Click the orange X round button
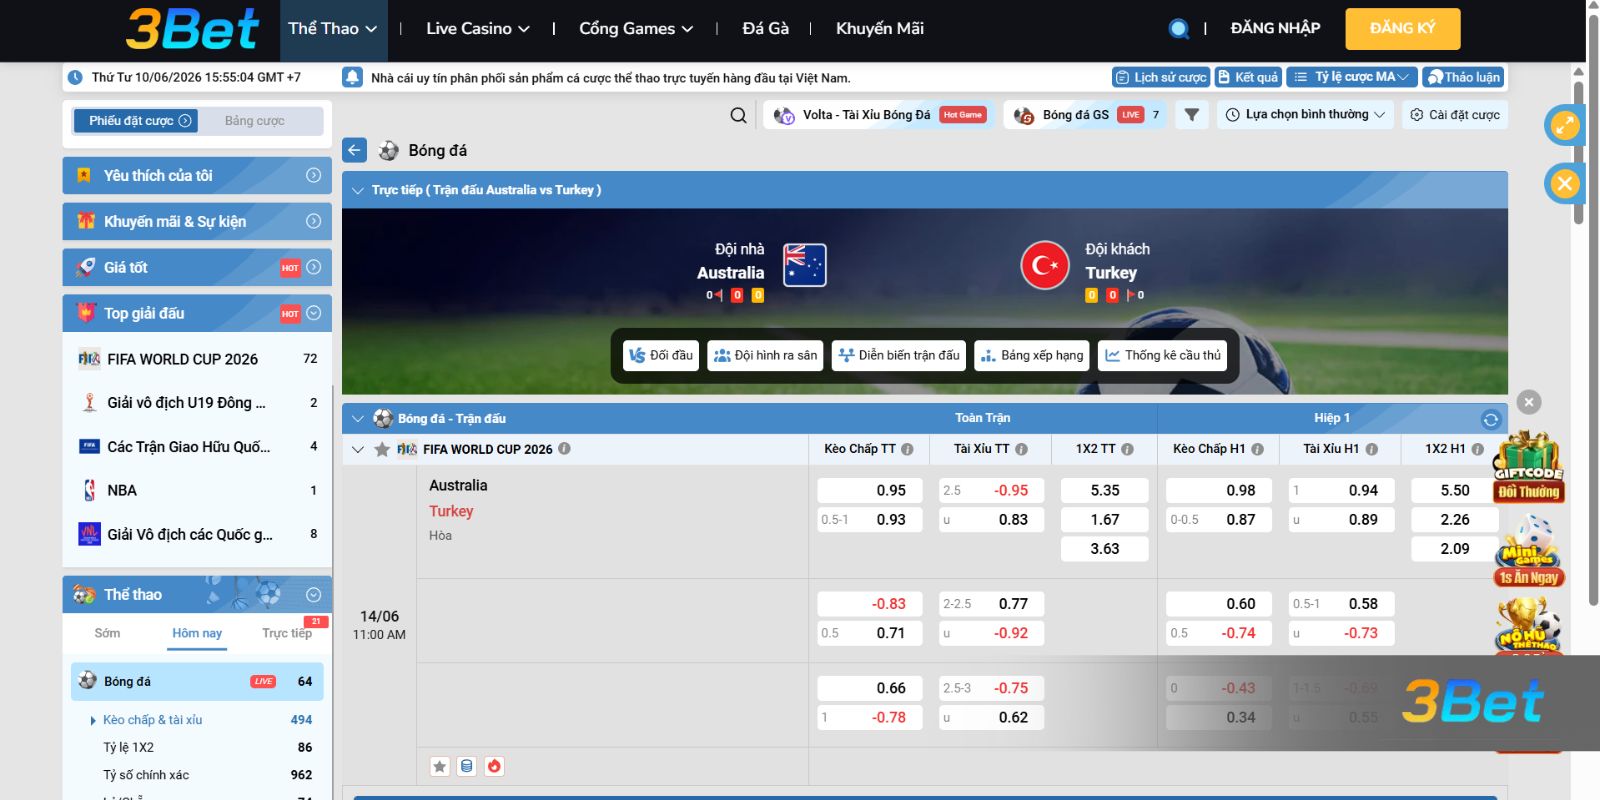 pyautogui.click(x=1565, y=183)
